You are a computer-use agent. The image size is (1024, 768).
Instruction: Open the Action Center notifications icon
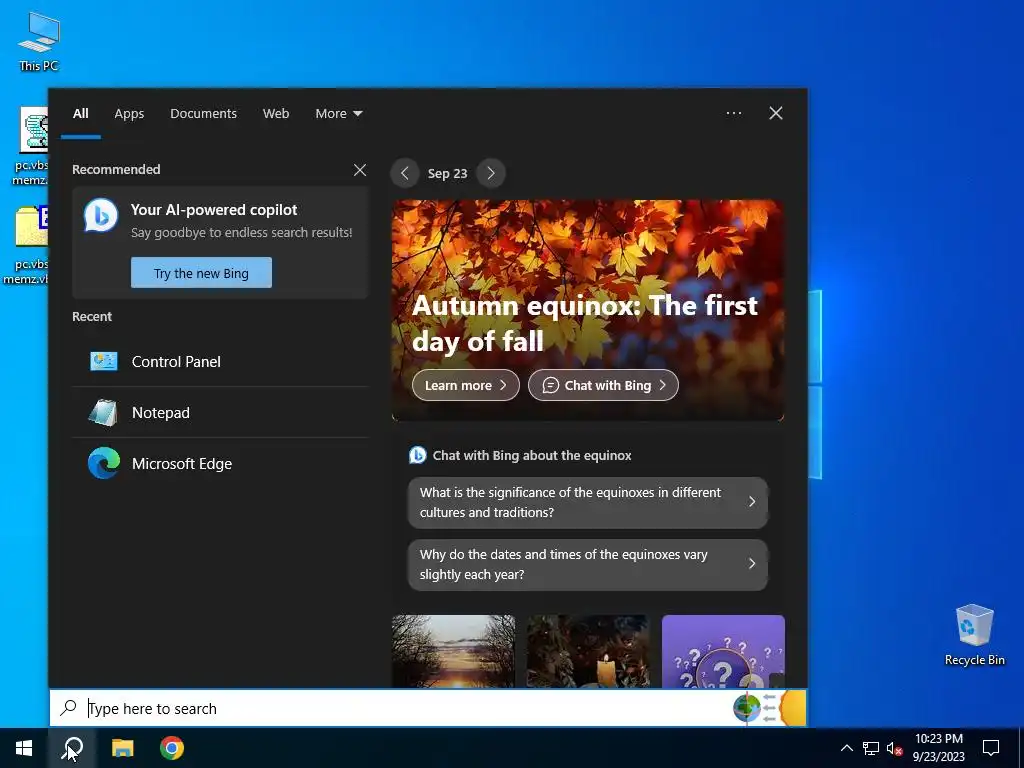pyautogui.click(x=991, y=748)
